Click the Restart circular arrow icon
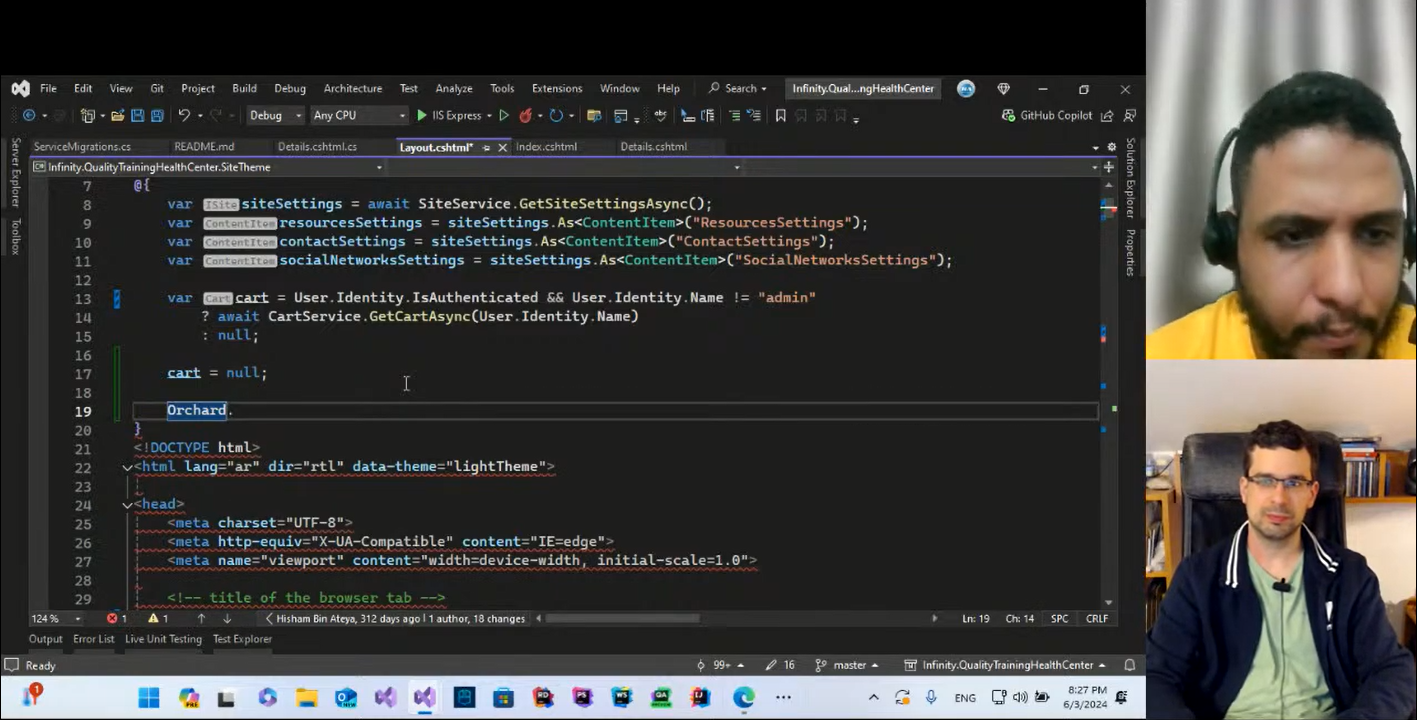Viewport: 1417px width, 720px height. click(x=556, y=116)
